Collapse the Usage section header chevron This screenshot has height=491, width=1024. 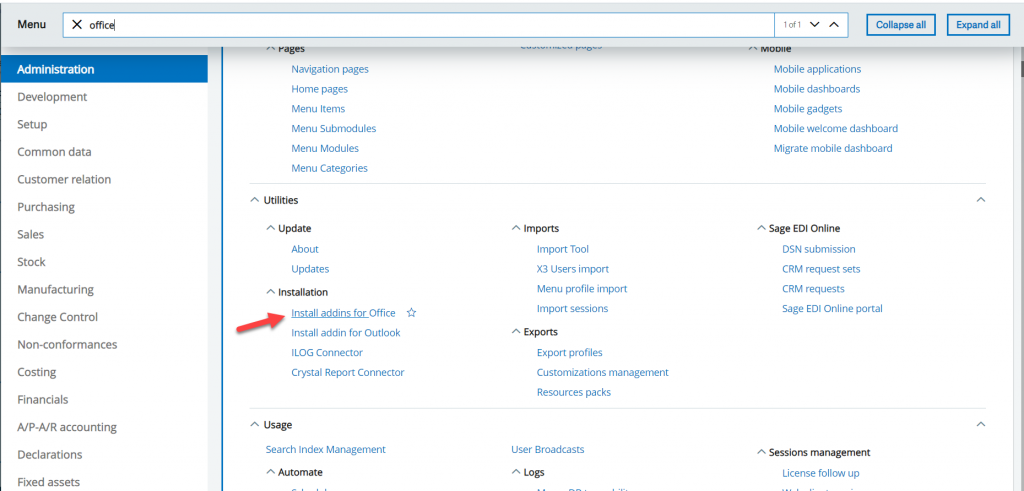tap(255, 424)
